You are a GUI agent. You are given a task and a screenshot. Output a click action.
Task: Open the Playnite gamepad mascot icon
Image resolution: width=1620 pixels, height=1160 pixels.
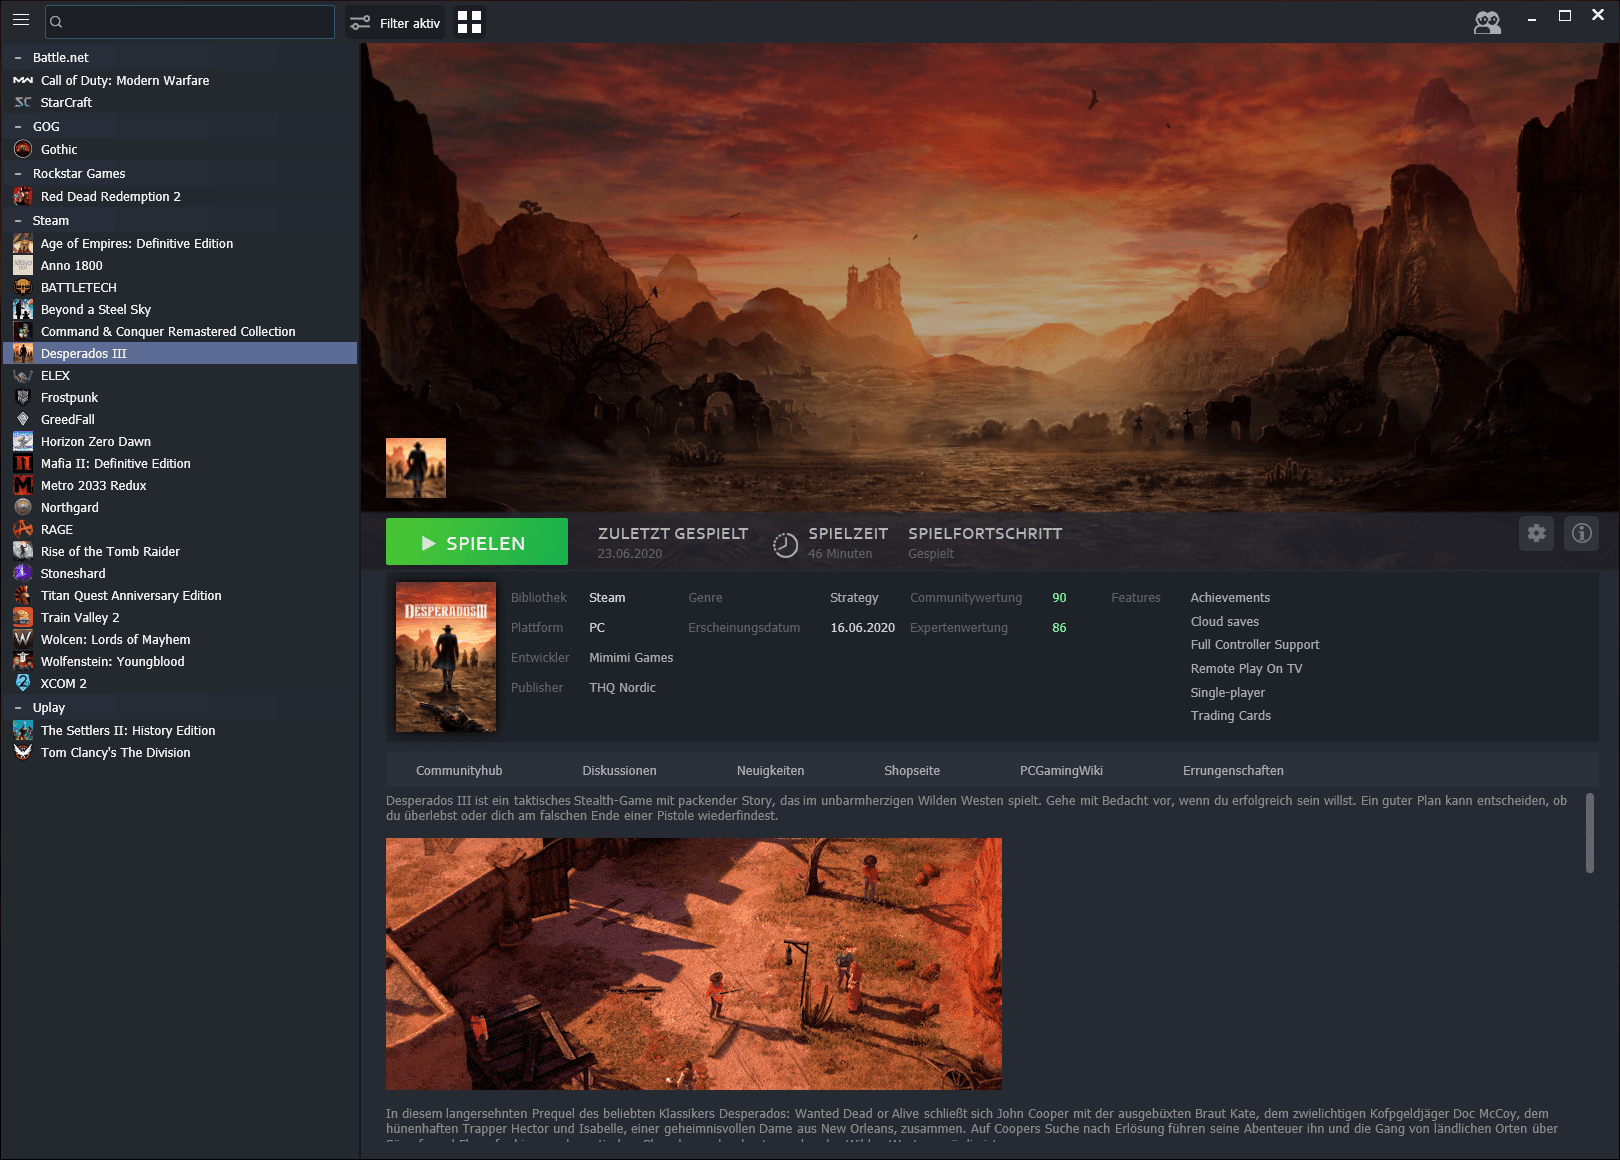pyautogui.click(x=1487, y=22)
